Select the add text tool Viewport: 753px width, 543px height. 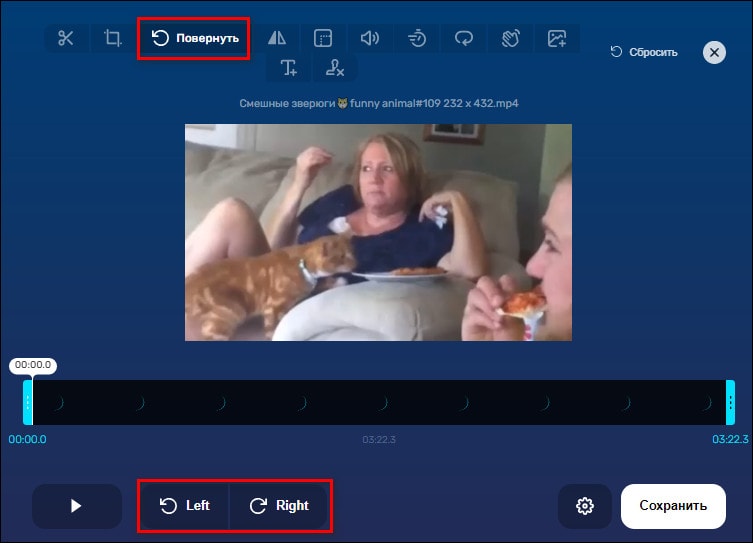coord(288,68)
